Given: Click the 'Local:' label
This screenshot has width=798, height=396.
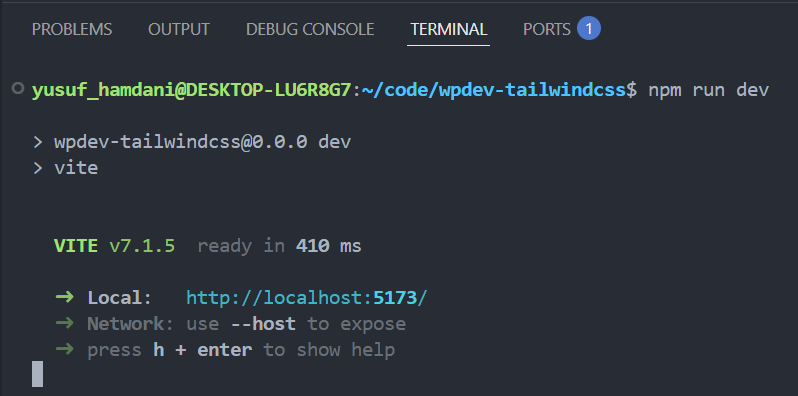Looking at the screenshot, I should coord(120,298).
